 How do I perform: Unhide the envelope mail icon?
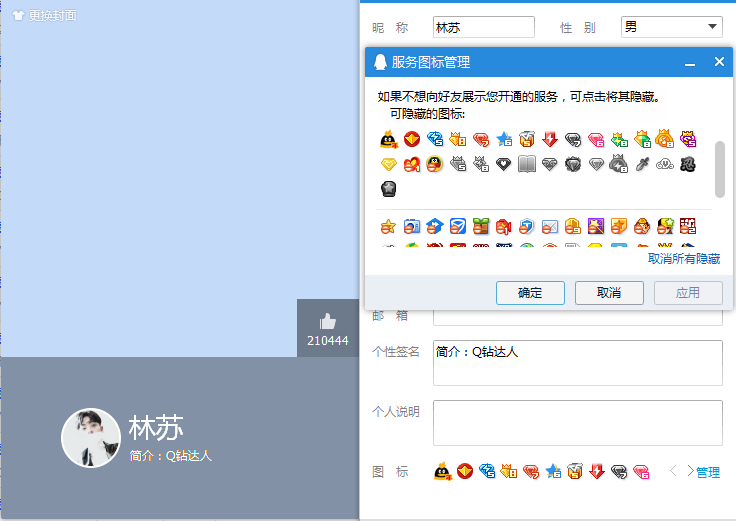(550, 227)
